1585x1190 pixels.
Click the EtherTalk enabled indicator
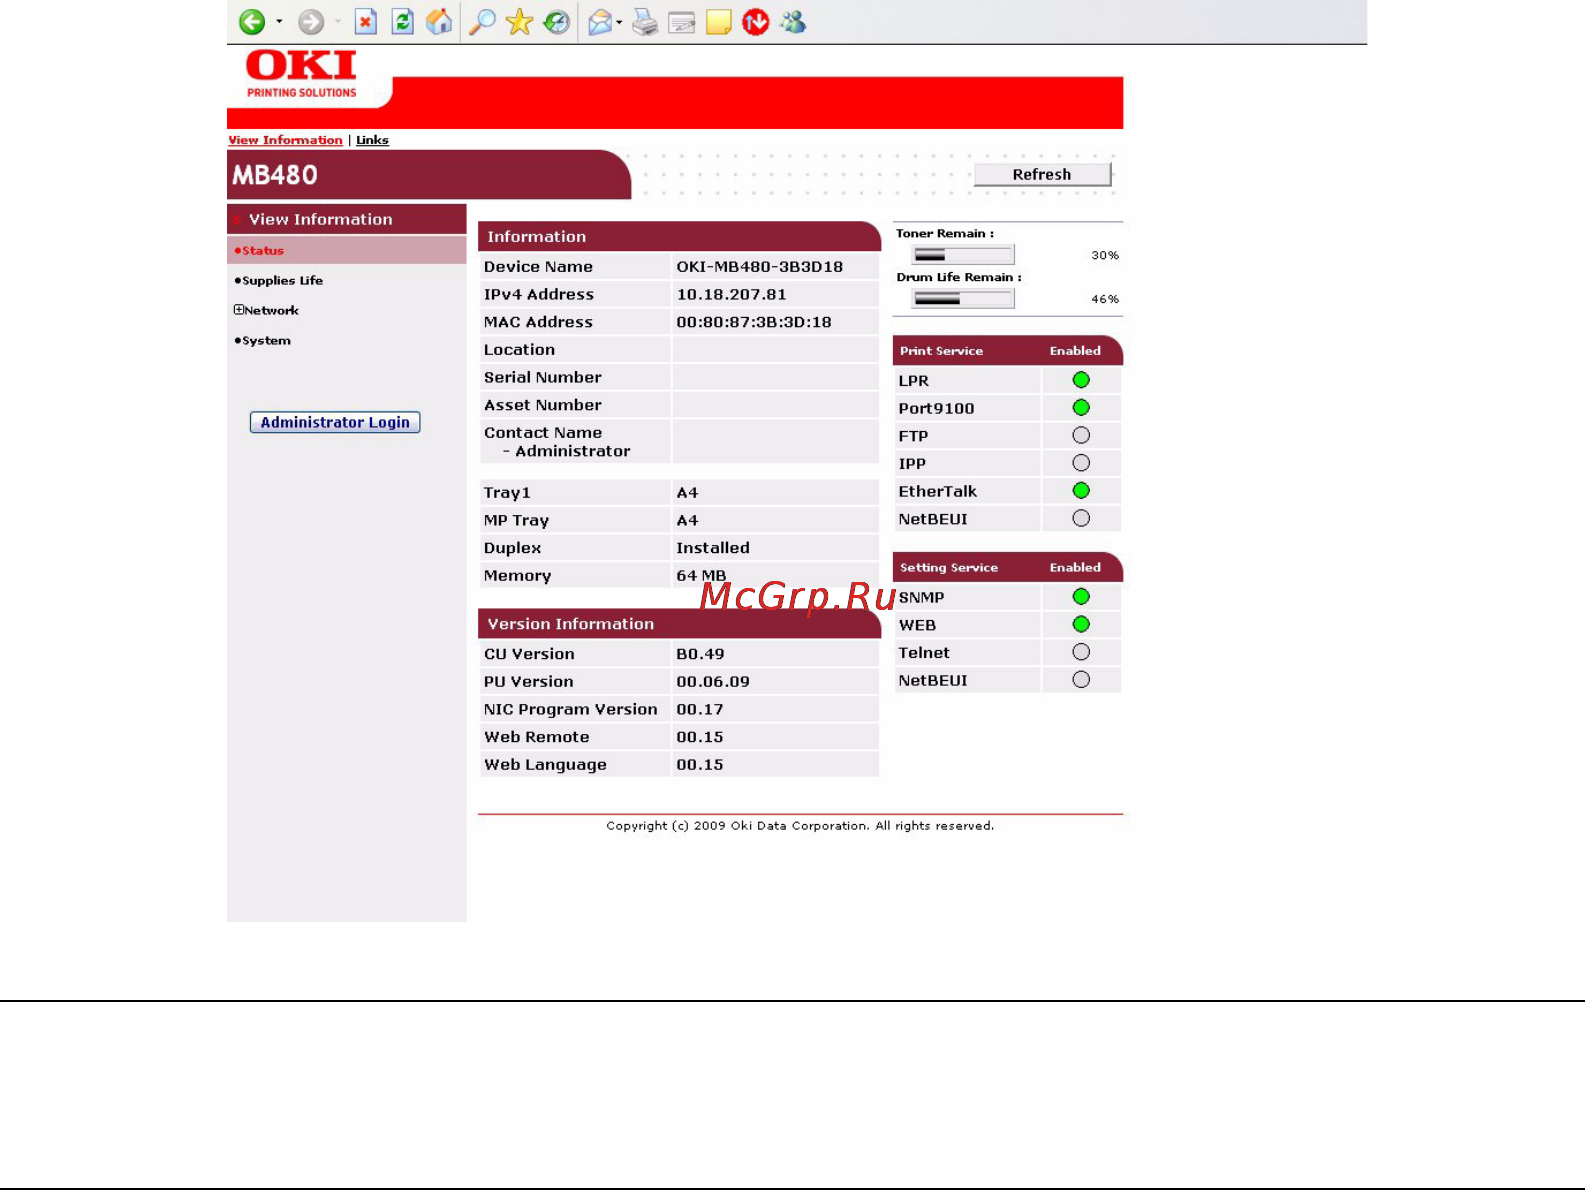coord(1081,491)
